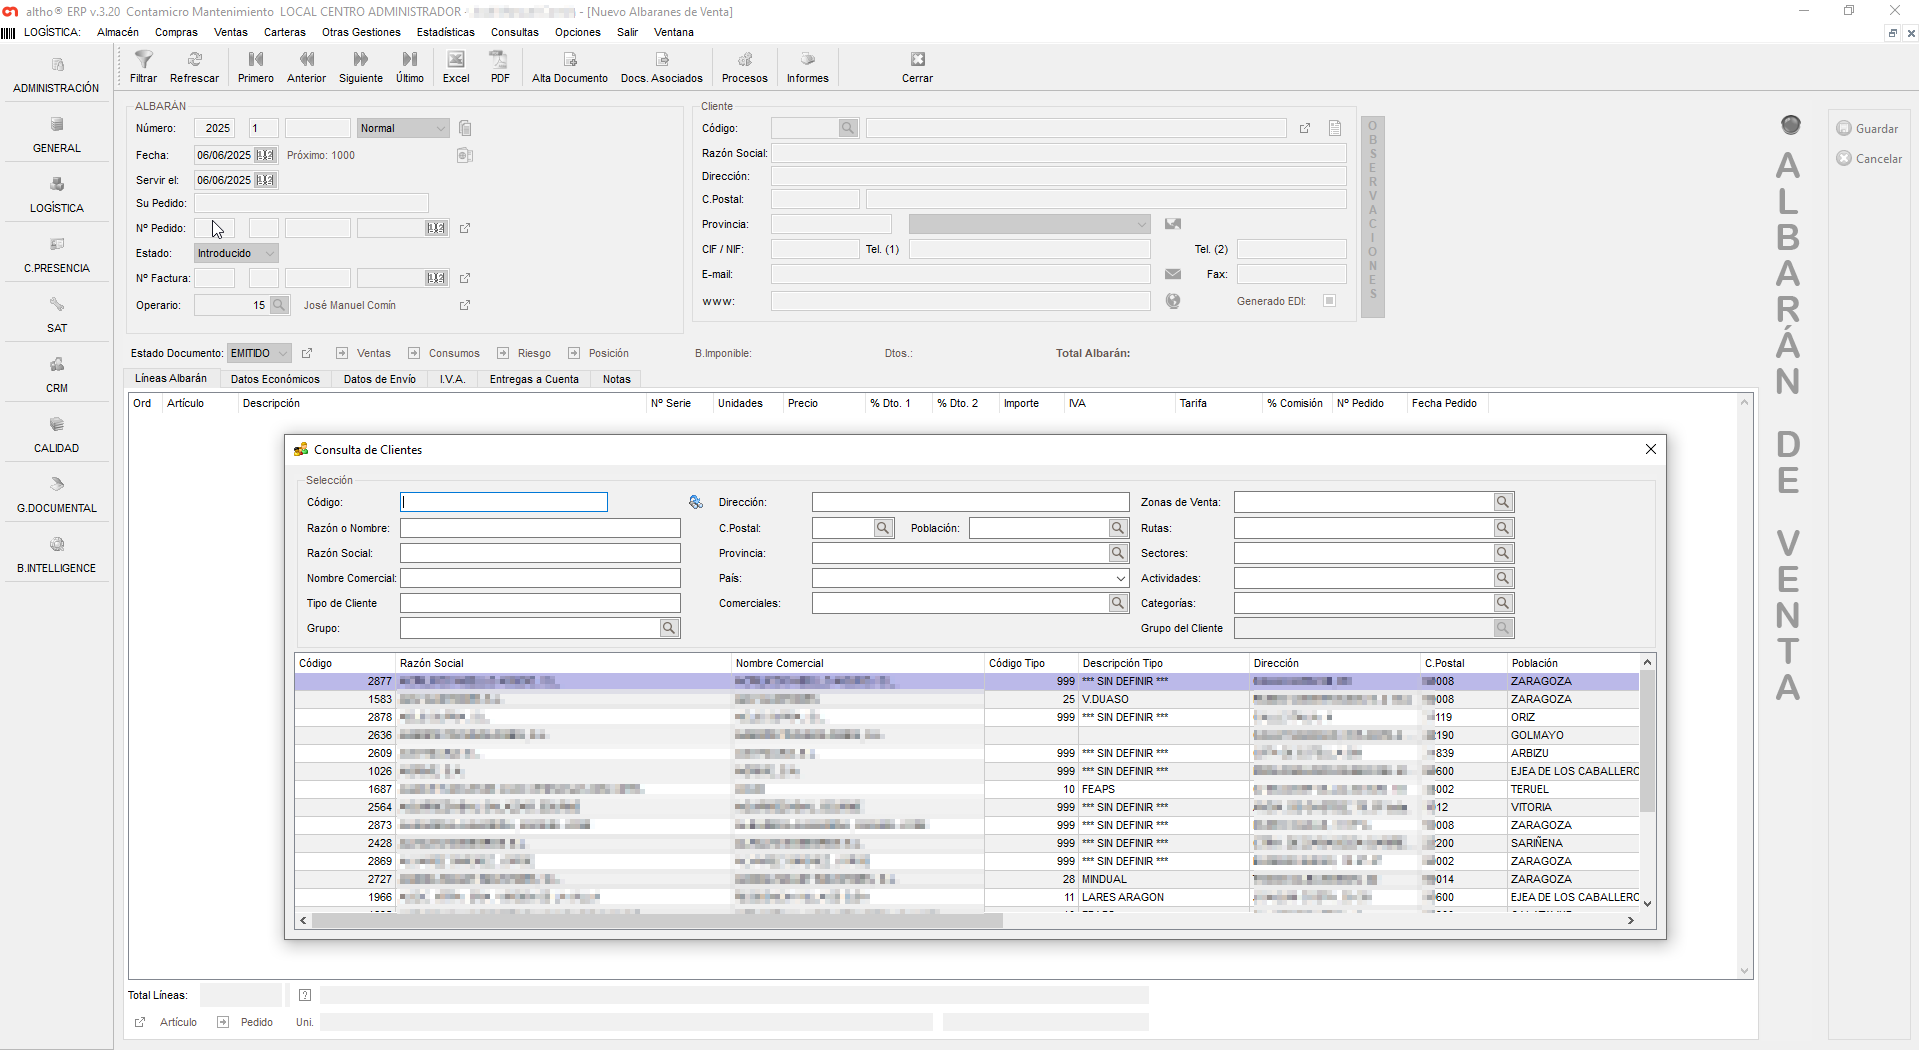The image size is (1919, 1050).
Task: Close the Consulta de Clientes dialog
Action: click(x=1650, y=450)
